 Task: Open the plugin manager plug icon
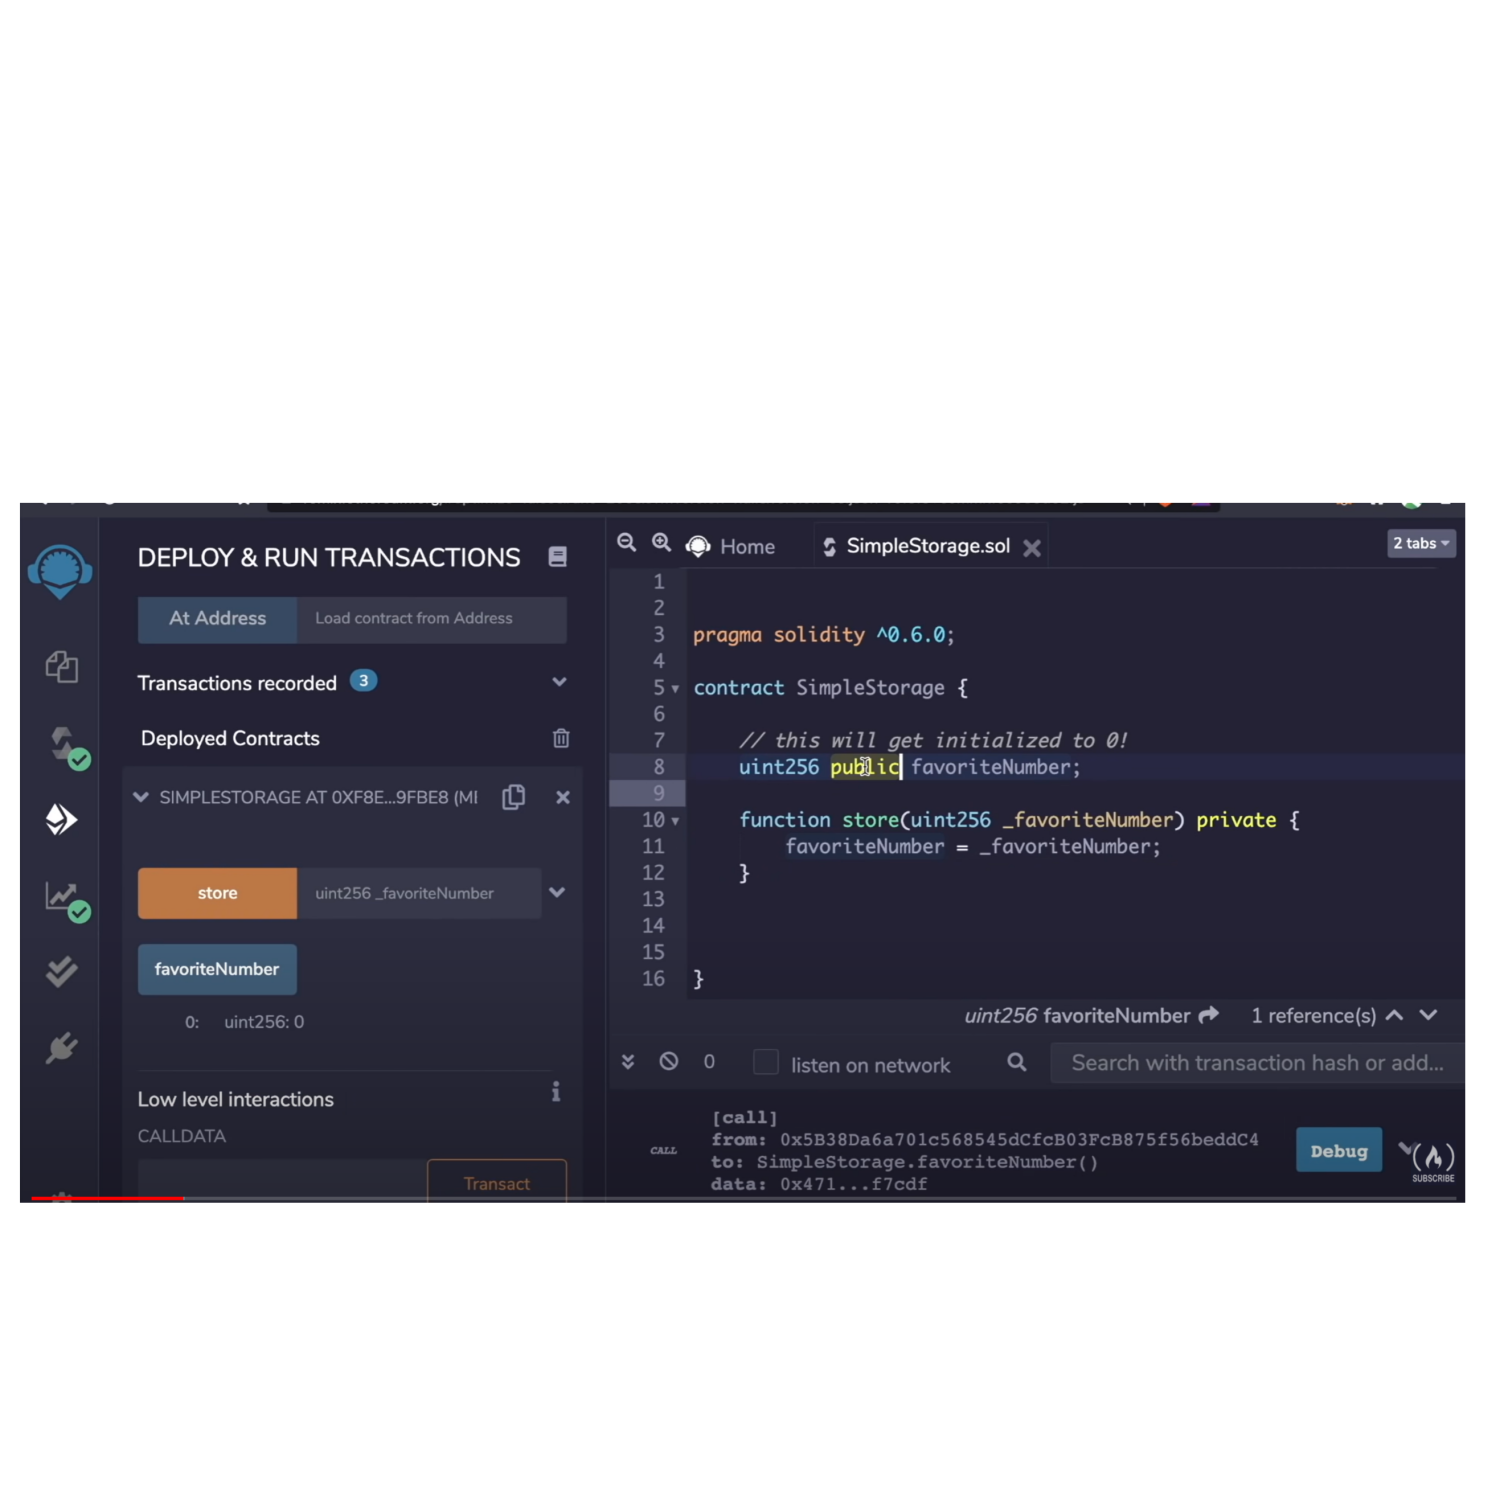(61, 1048)
